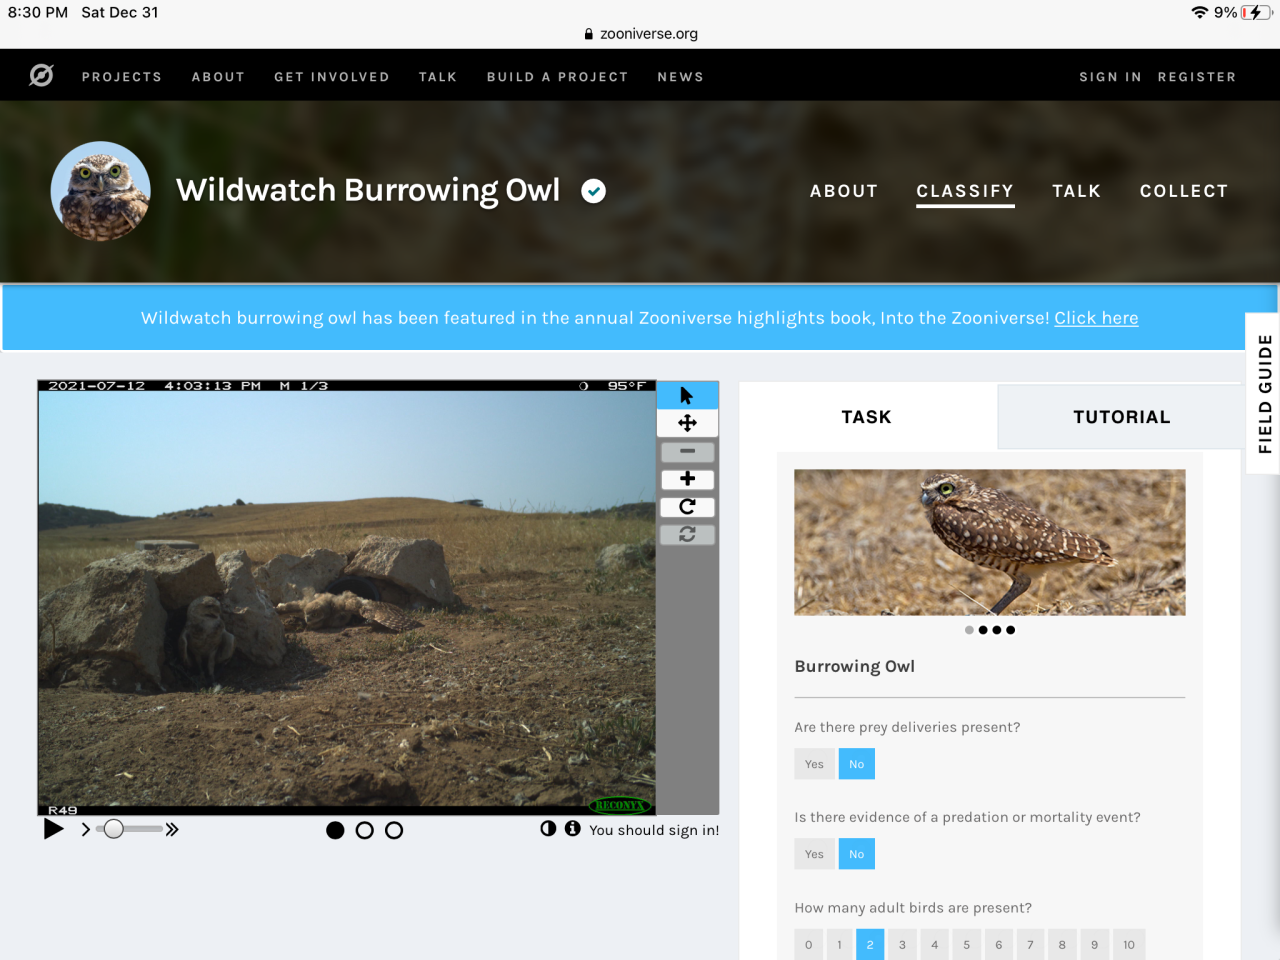The width and height of the screenshot is (1280, 960).
Task: Select 2 adult birds present
Action: point(870,945)
